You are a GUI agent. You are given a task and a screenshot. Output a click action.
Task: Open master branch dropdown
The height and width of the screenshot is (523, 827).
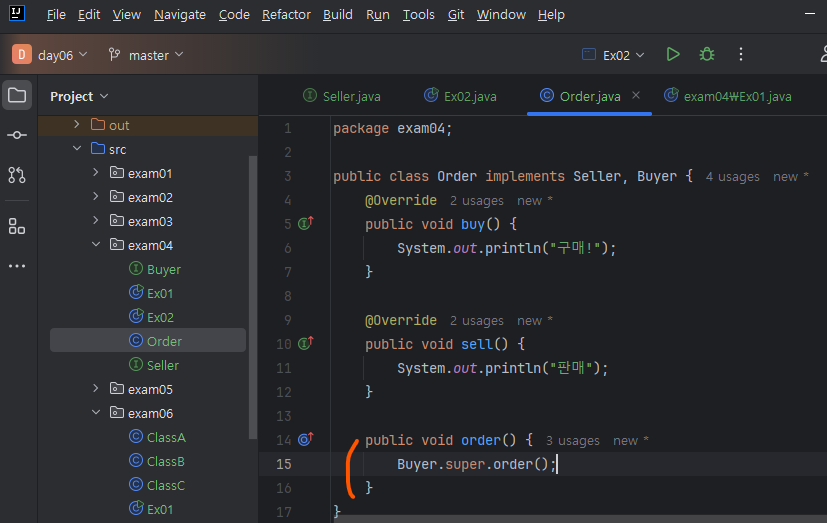(156, 55)
